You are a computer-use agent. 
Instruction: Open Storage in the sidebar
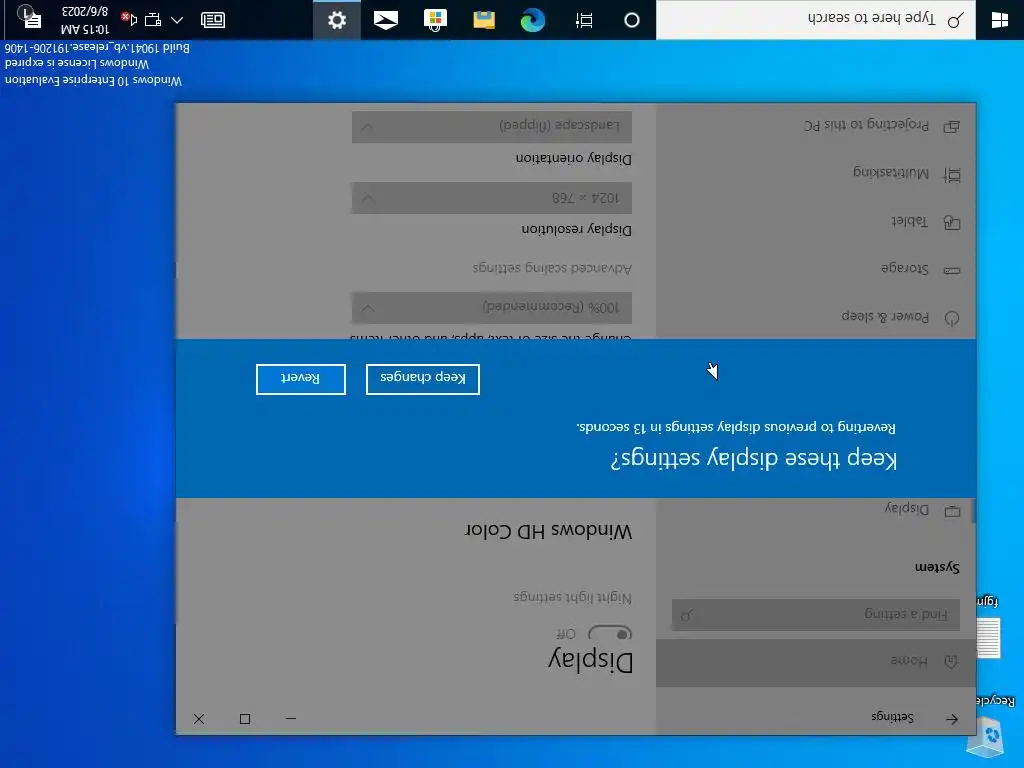tap(816, 269)
